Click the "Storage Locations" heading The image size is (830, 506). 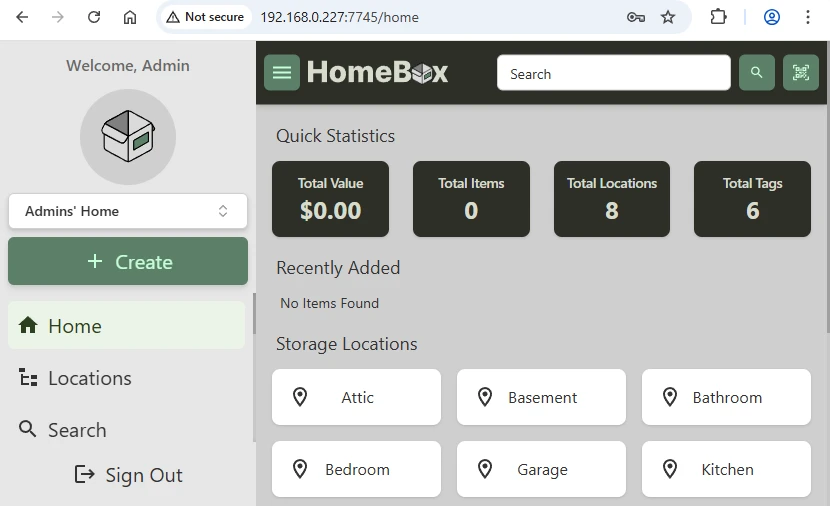click(x=346, y=344)
